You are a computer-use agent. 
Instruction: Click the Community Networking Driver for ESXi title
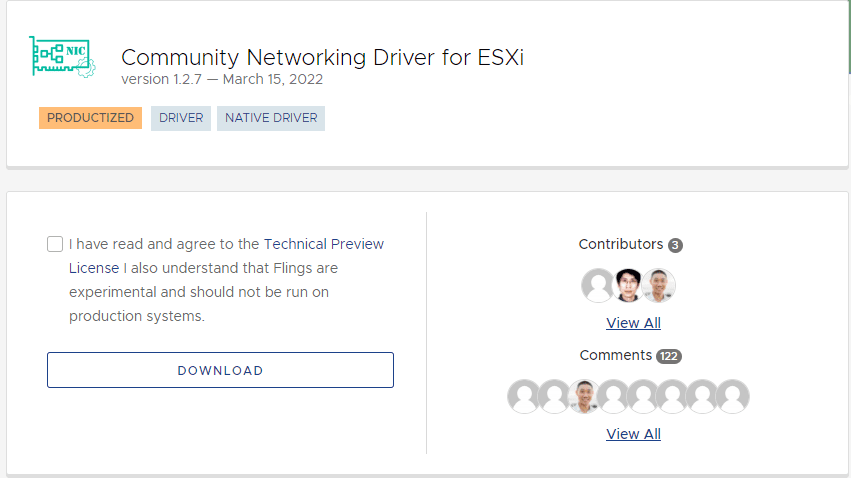click(322, 57)
